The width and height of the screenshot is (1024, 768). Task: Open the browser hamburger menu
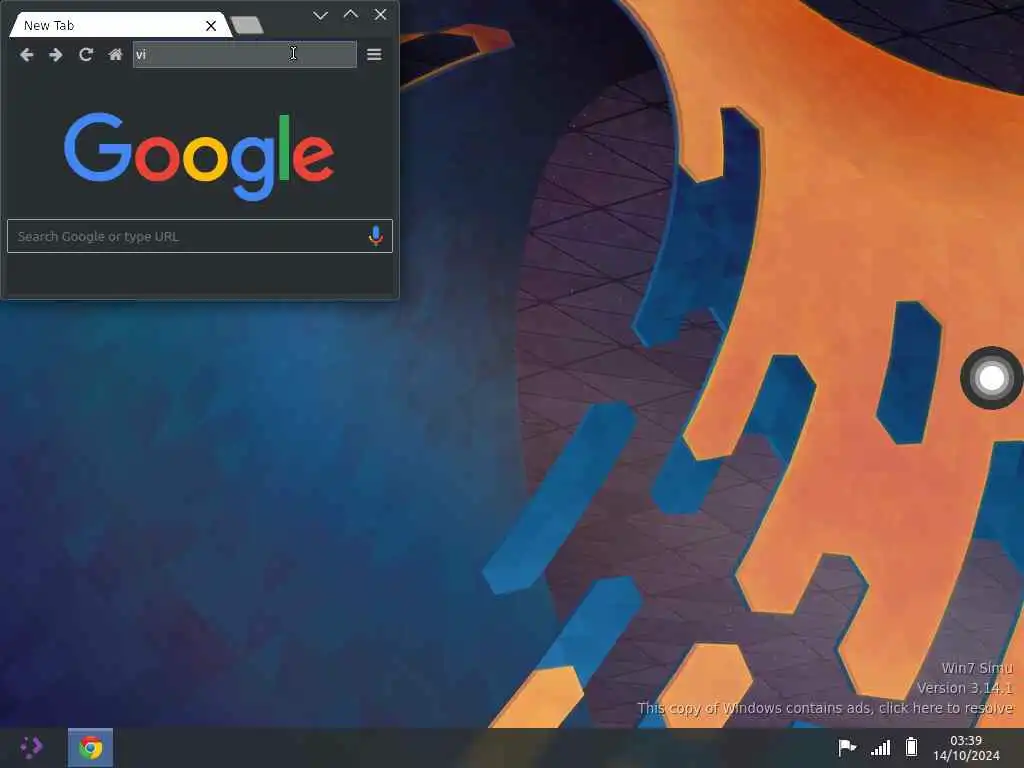coord(374,55)
